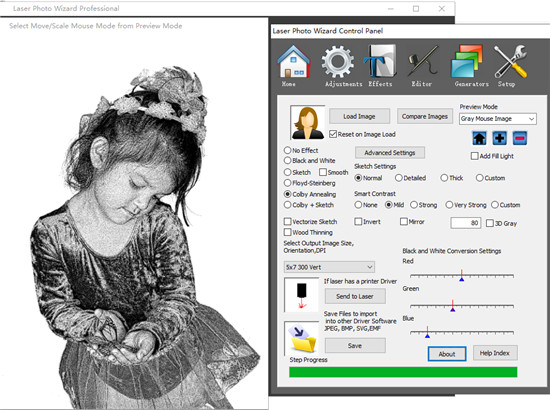Open the Adjustments gear icon
Image resolution: width=550 pixels, height=410 pixels.
click(x=337, y=62)
